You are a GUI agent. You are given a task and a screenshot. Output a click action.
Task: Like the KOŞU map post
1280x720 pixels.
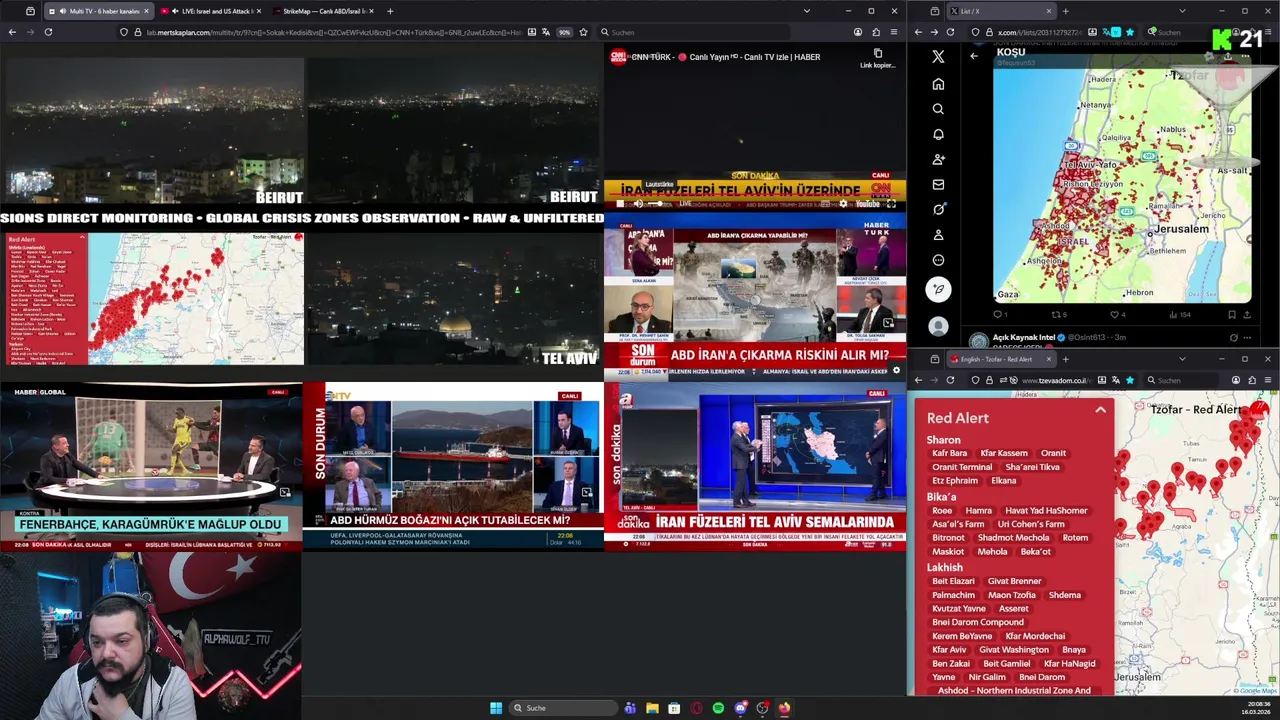click(x=1116, y=314)
